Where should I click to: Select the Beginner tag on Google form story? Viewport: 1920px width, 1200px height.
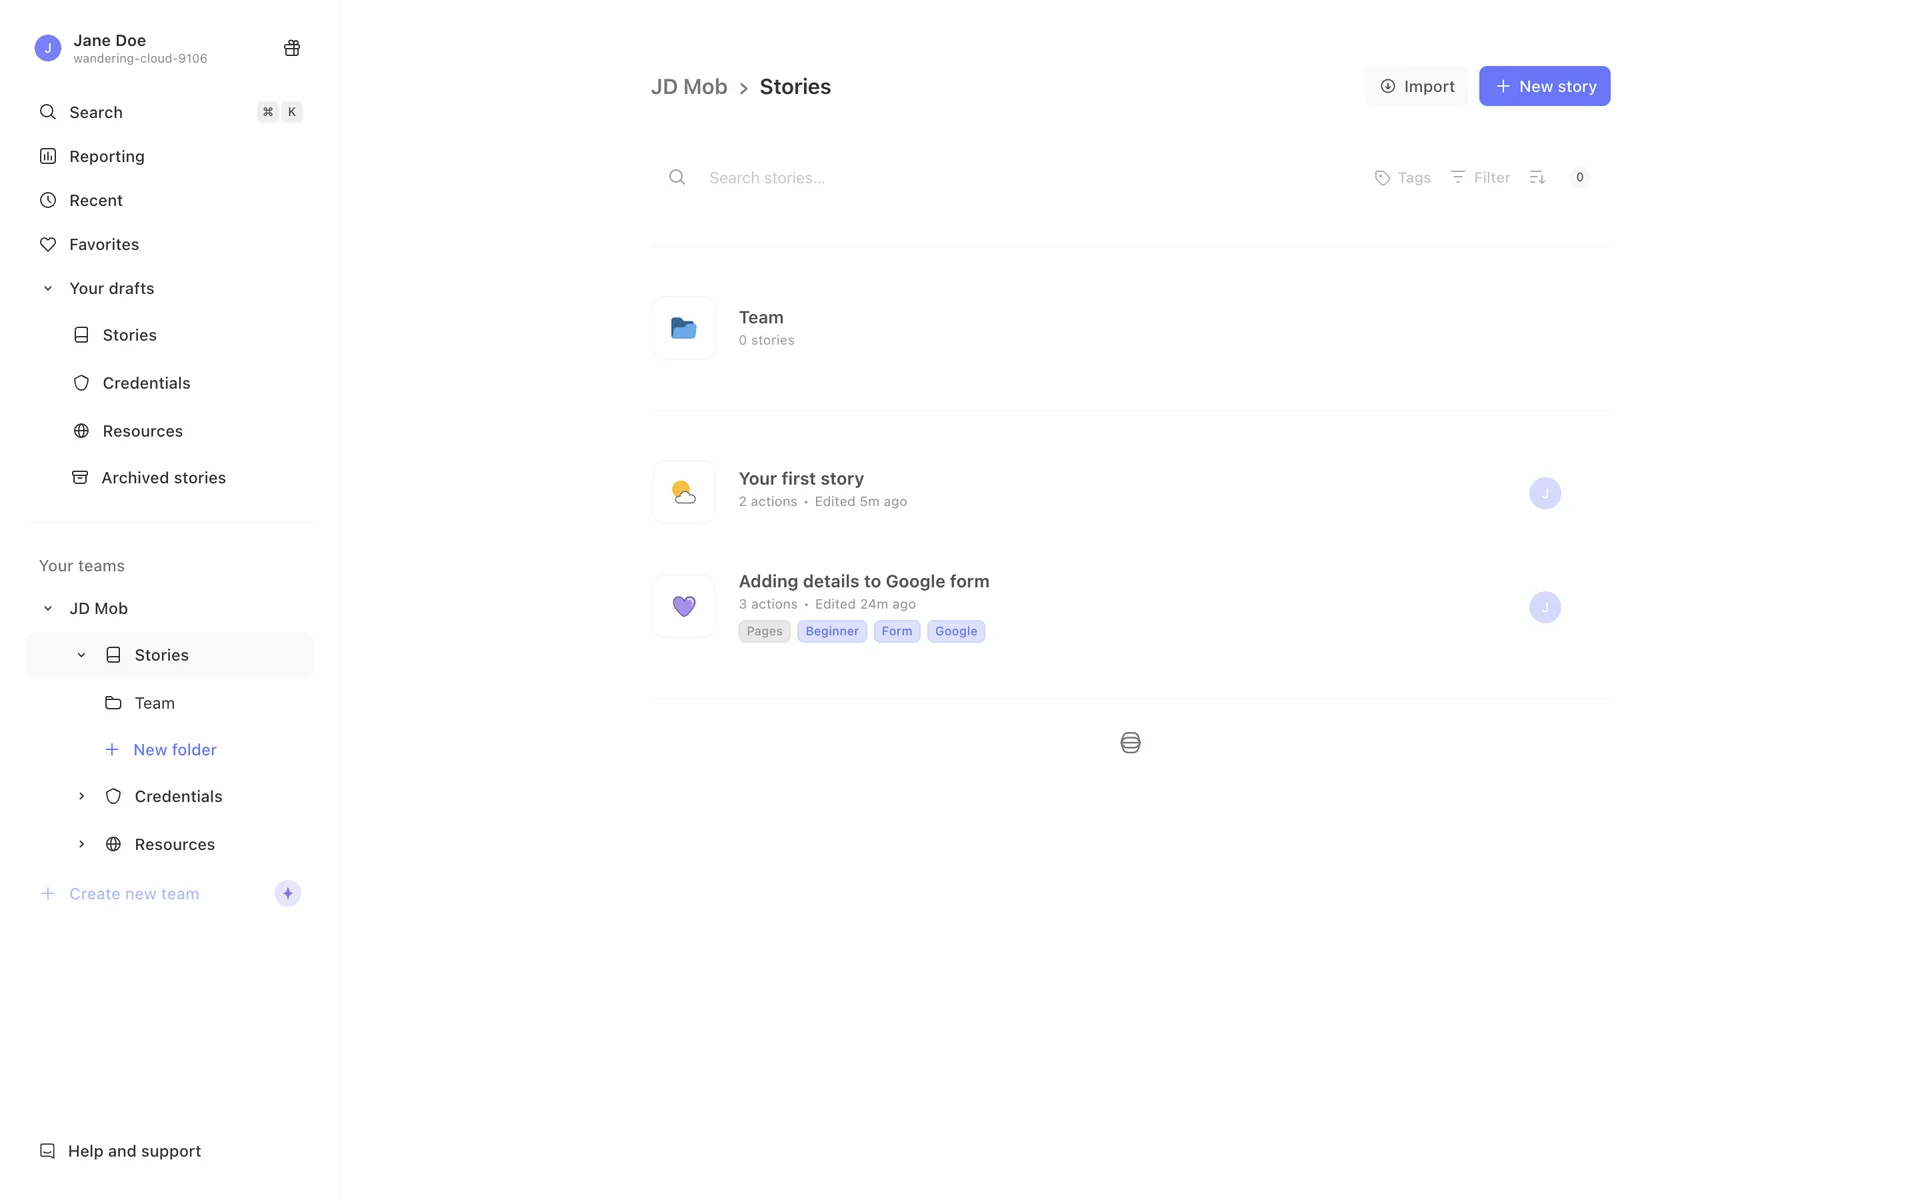coord(831,631)
